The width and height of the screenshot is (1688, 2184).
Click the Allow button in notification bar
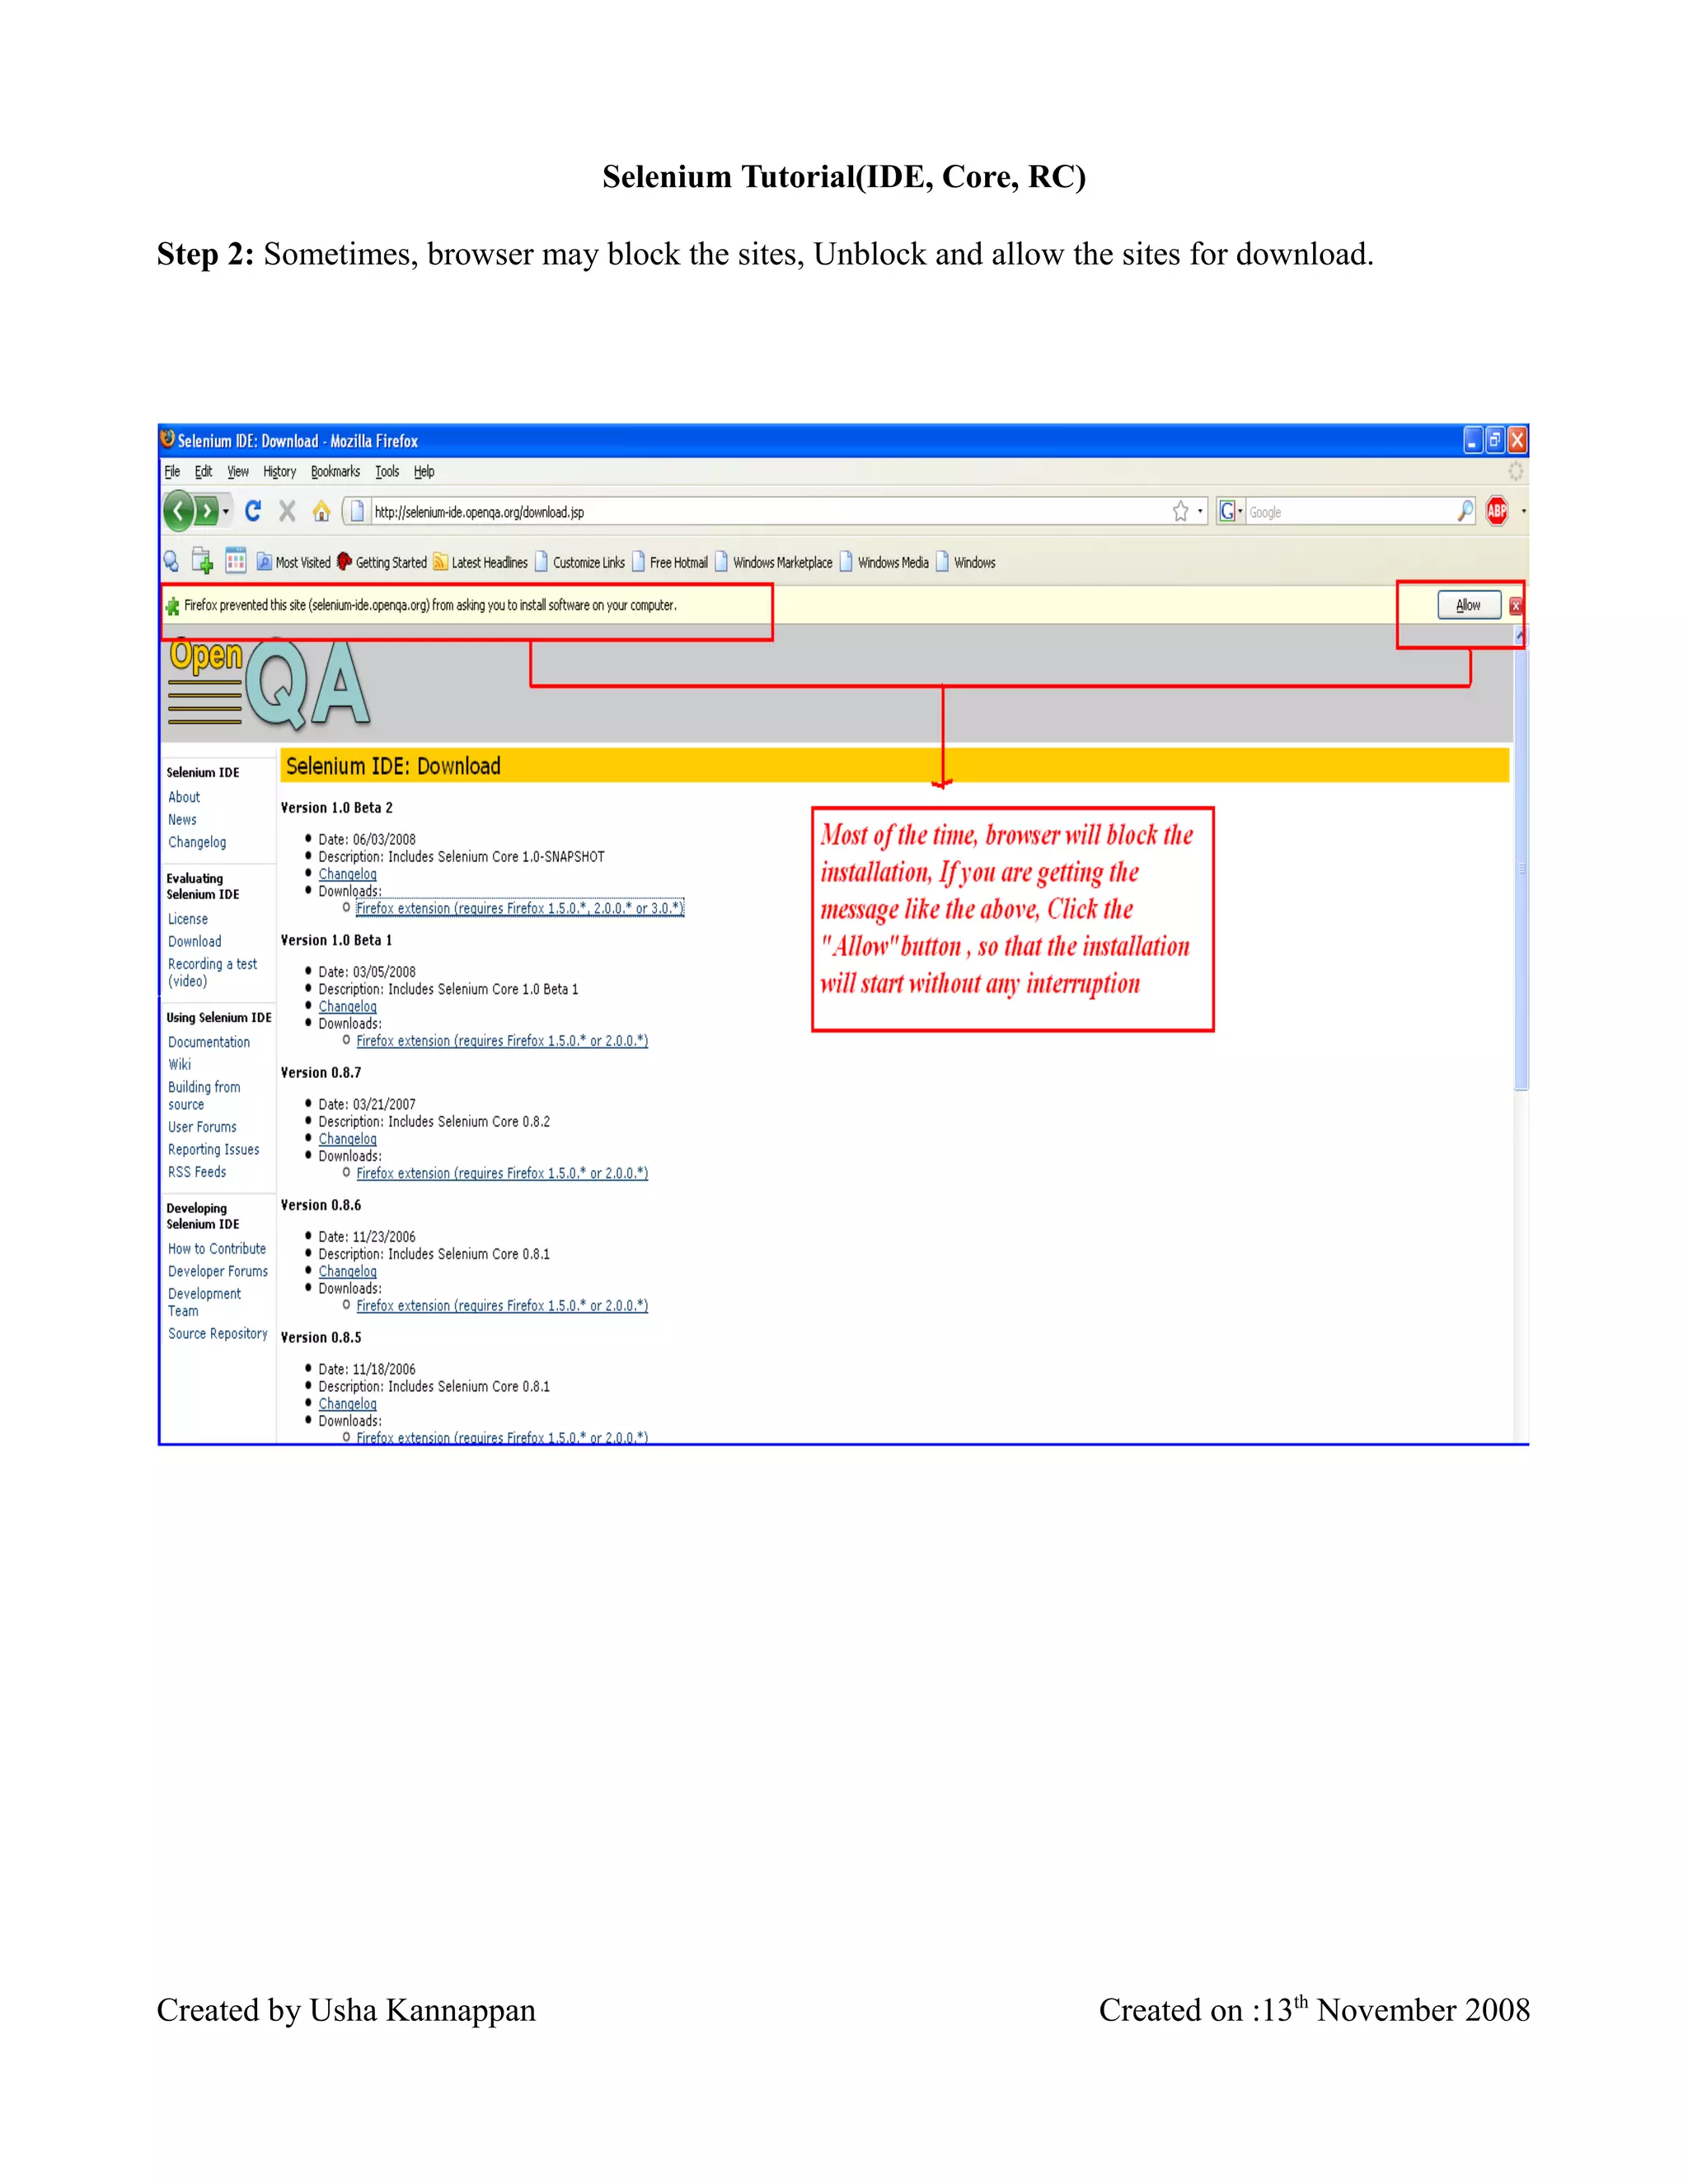[1468, 605]
